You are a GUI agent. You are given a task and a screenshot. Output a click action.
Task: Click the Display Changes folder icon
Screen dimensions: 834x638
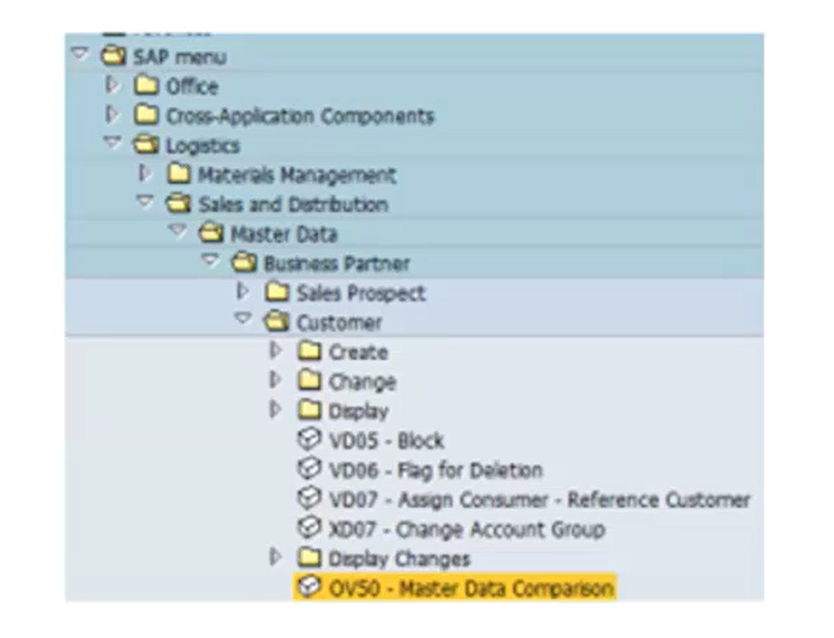[x=310, y=558]
